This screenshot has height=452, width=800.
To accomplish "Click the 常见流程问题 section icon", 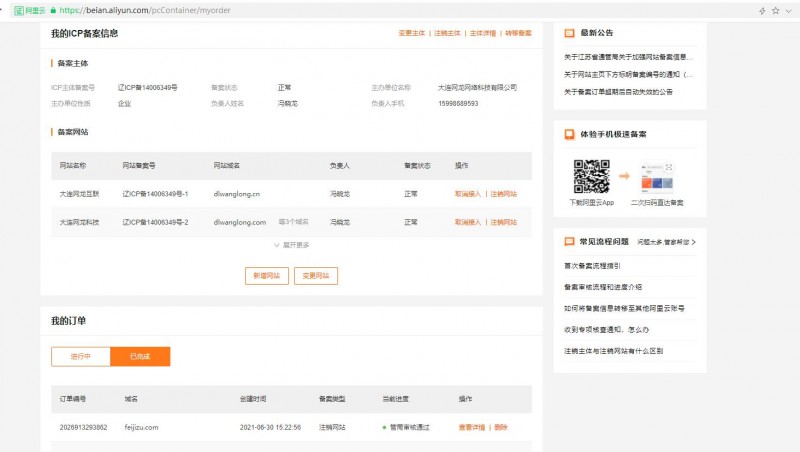I will click(569, 242).
